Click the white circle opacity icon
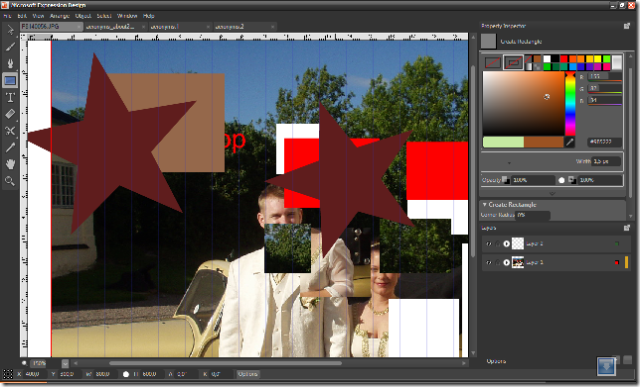This screenshot has width=640, height=387. 562,180
